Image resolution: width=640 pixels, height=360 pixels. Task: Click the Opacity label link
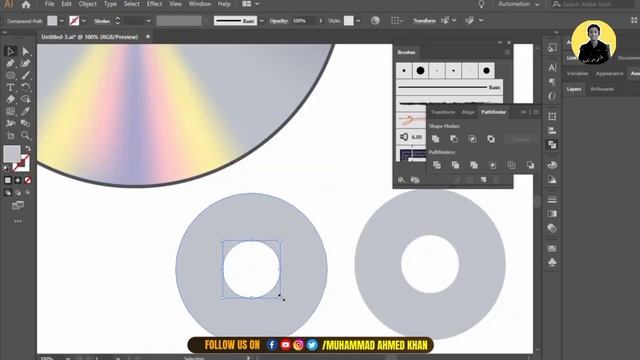tap(279, 21)
